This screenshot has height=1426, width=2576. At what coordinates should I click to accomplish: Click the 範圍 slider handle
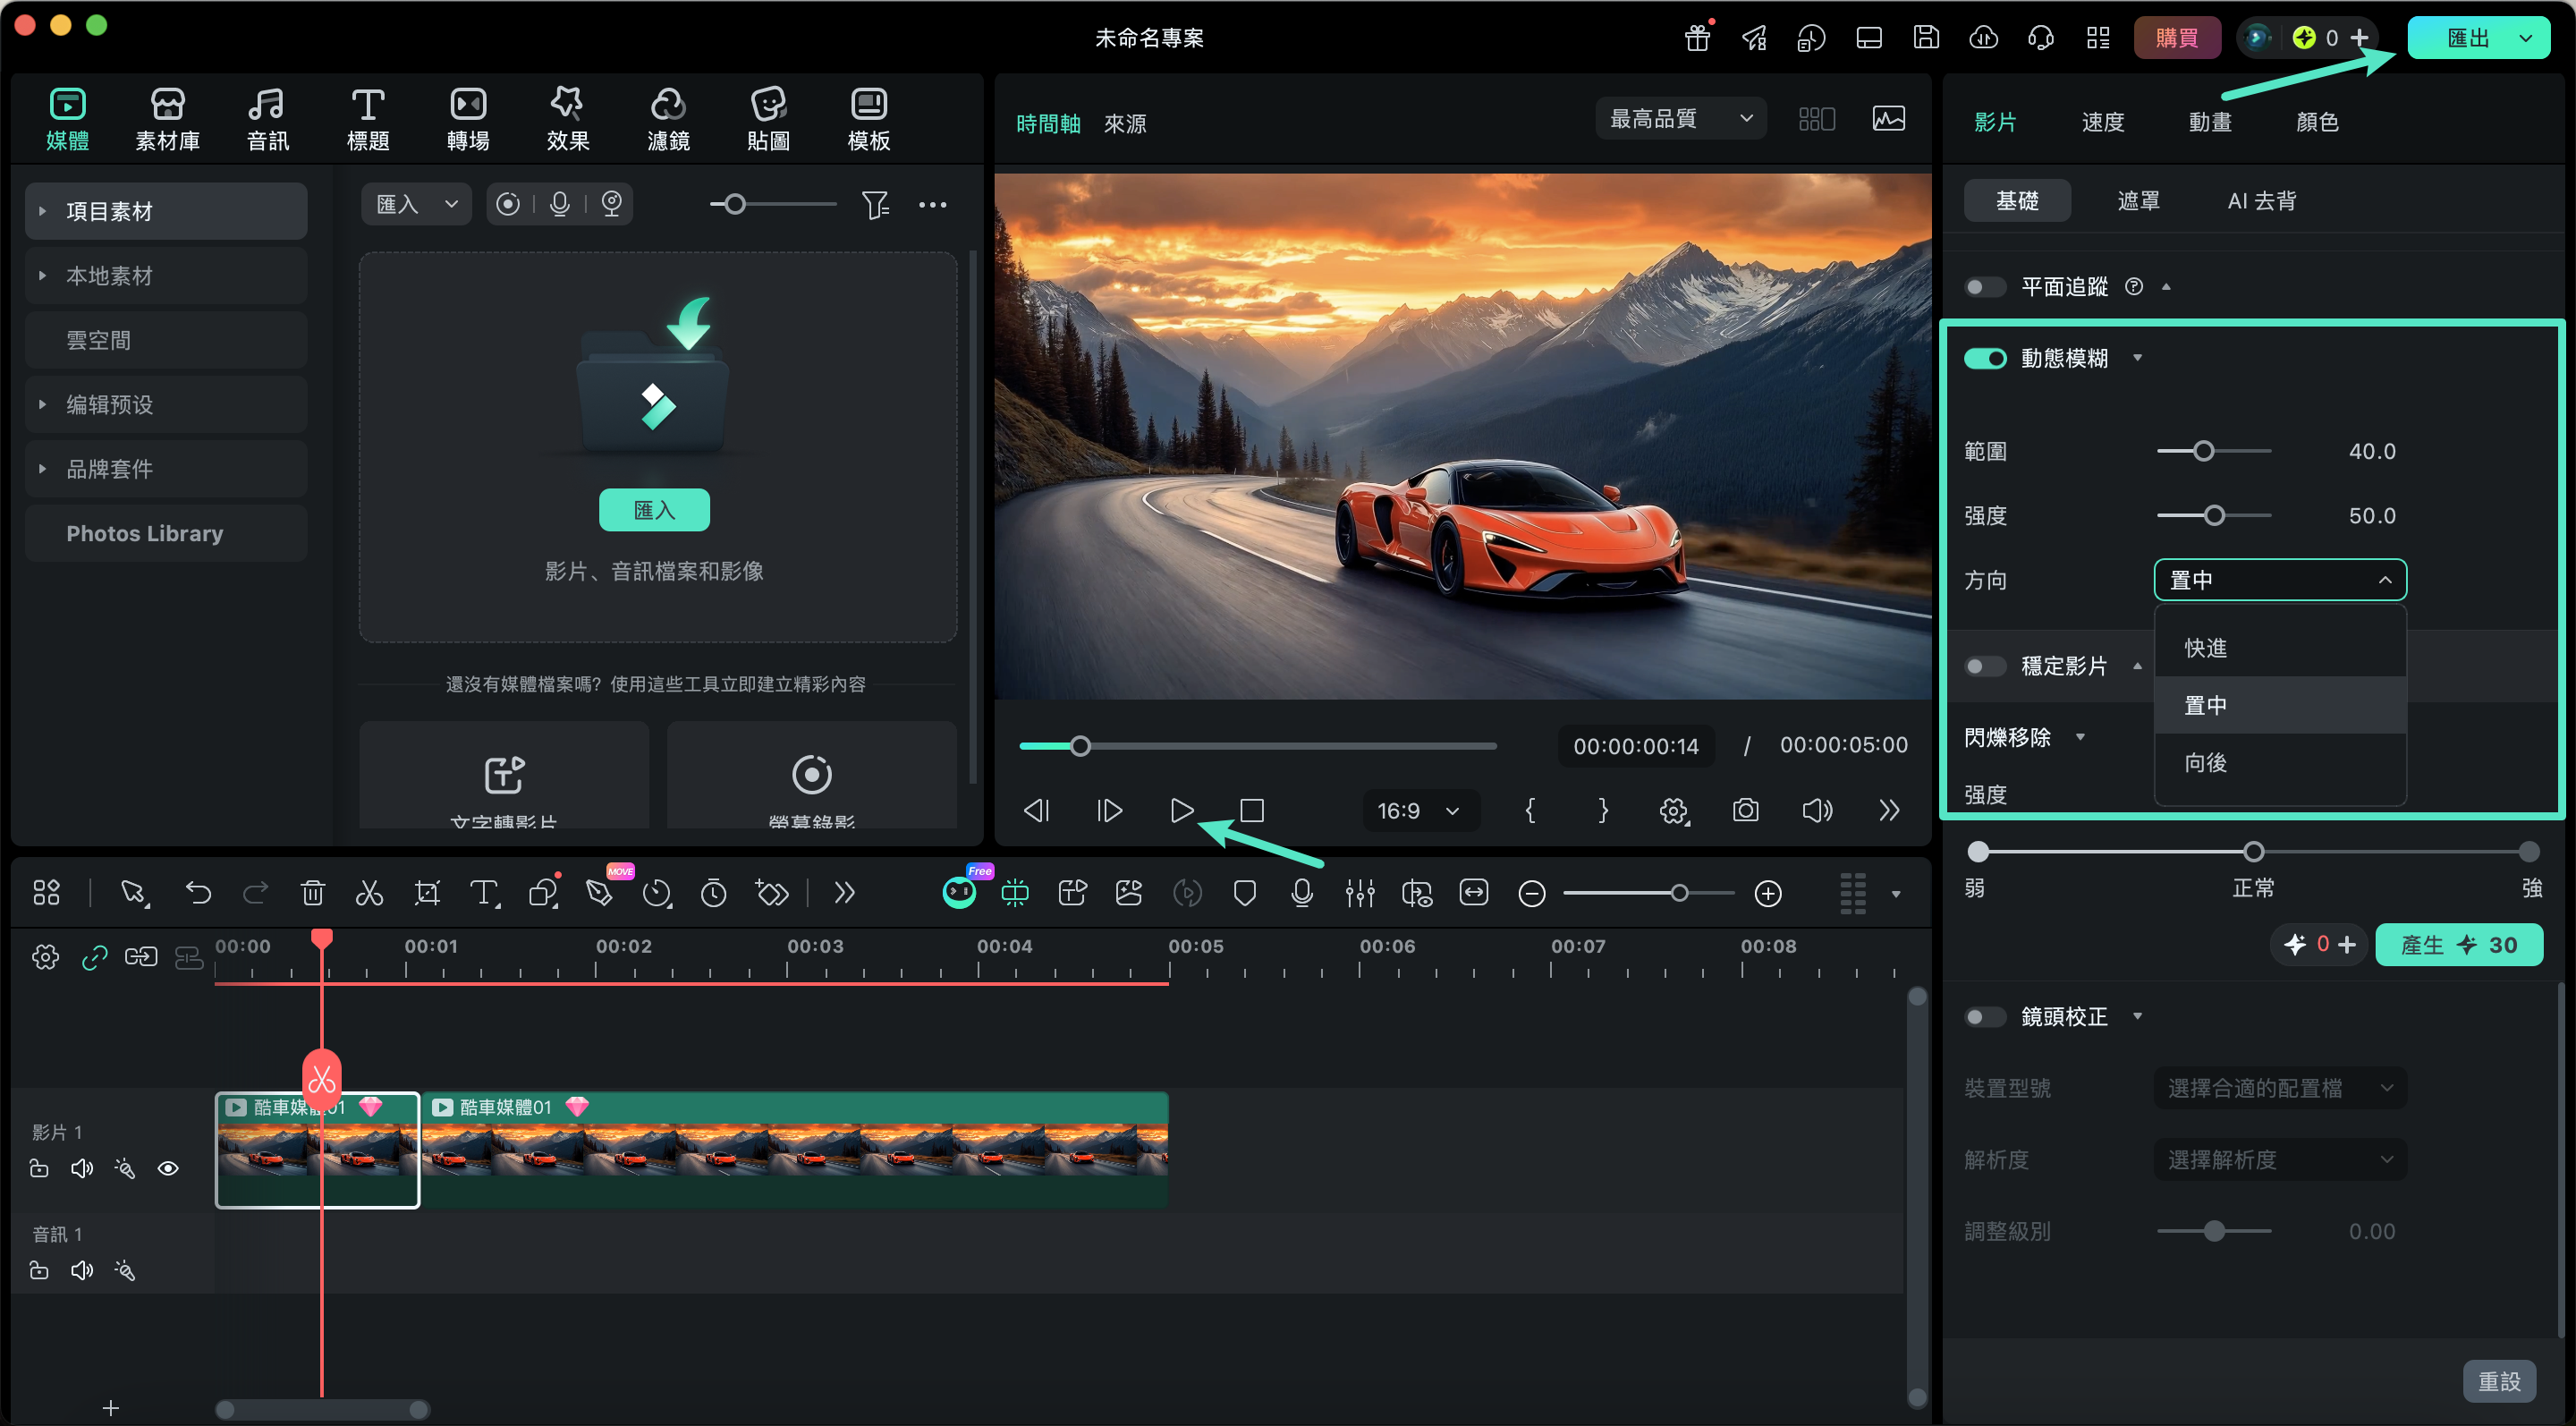[2203, 452]
